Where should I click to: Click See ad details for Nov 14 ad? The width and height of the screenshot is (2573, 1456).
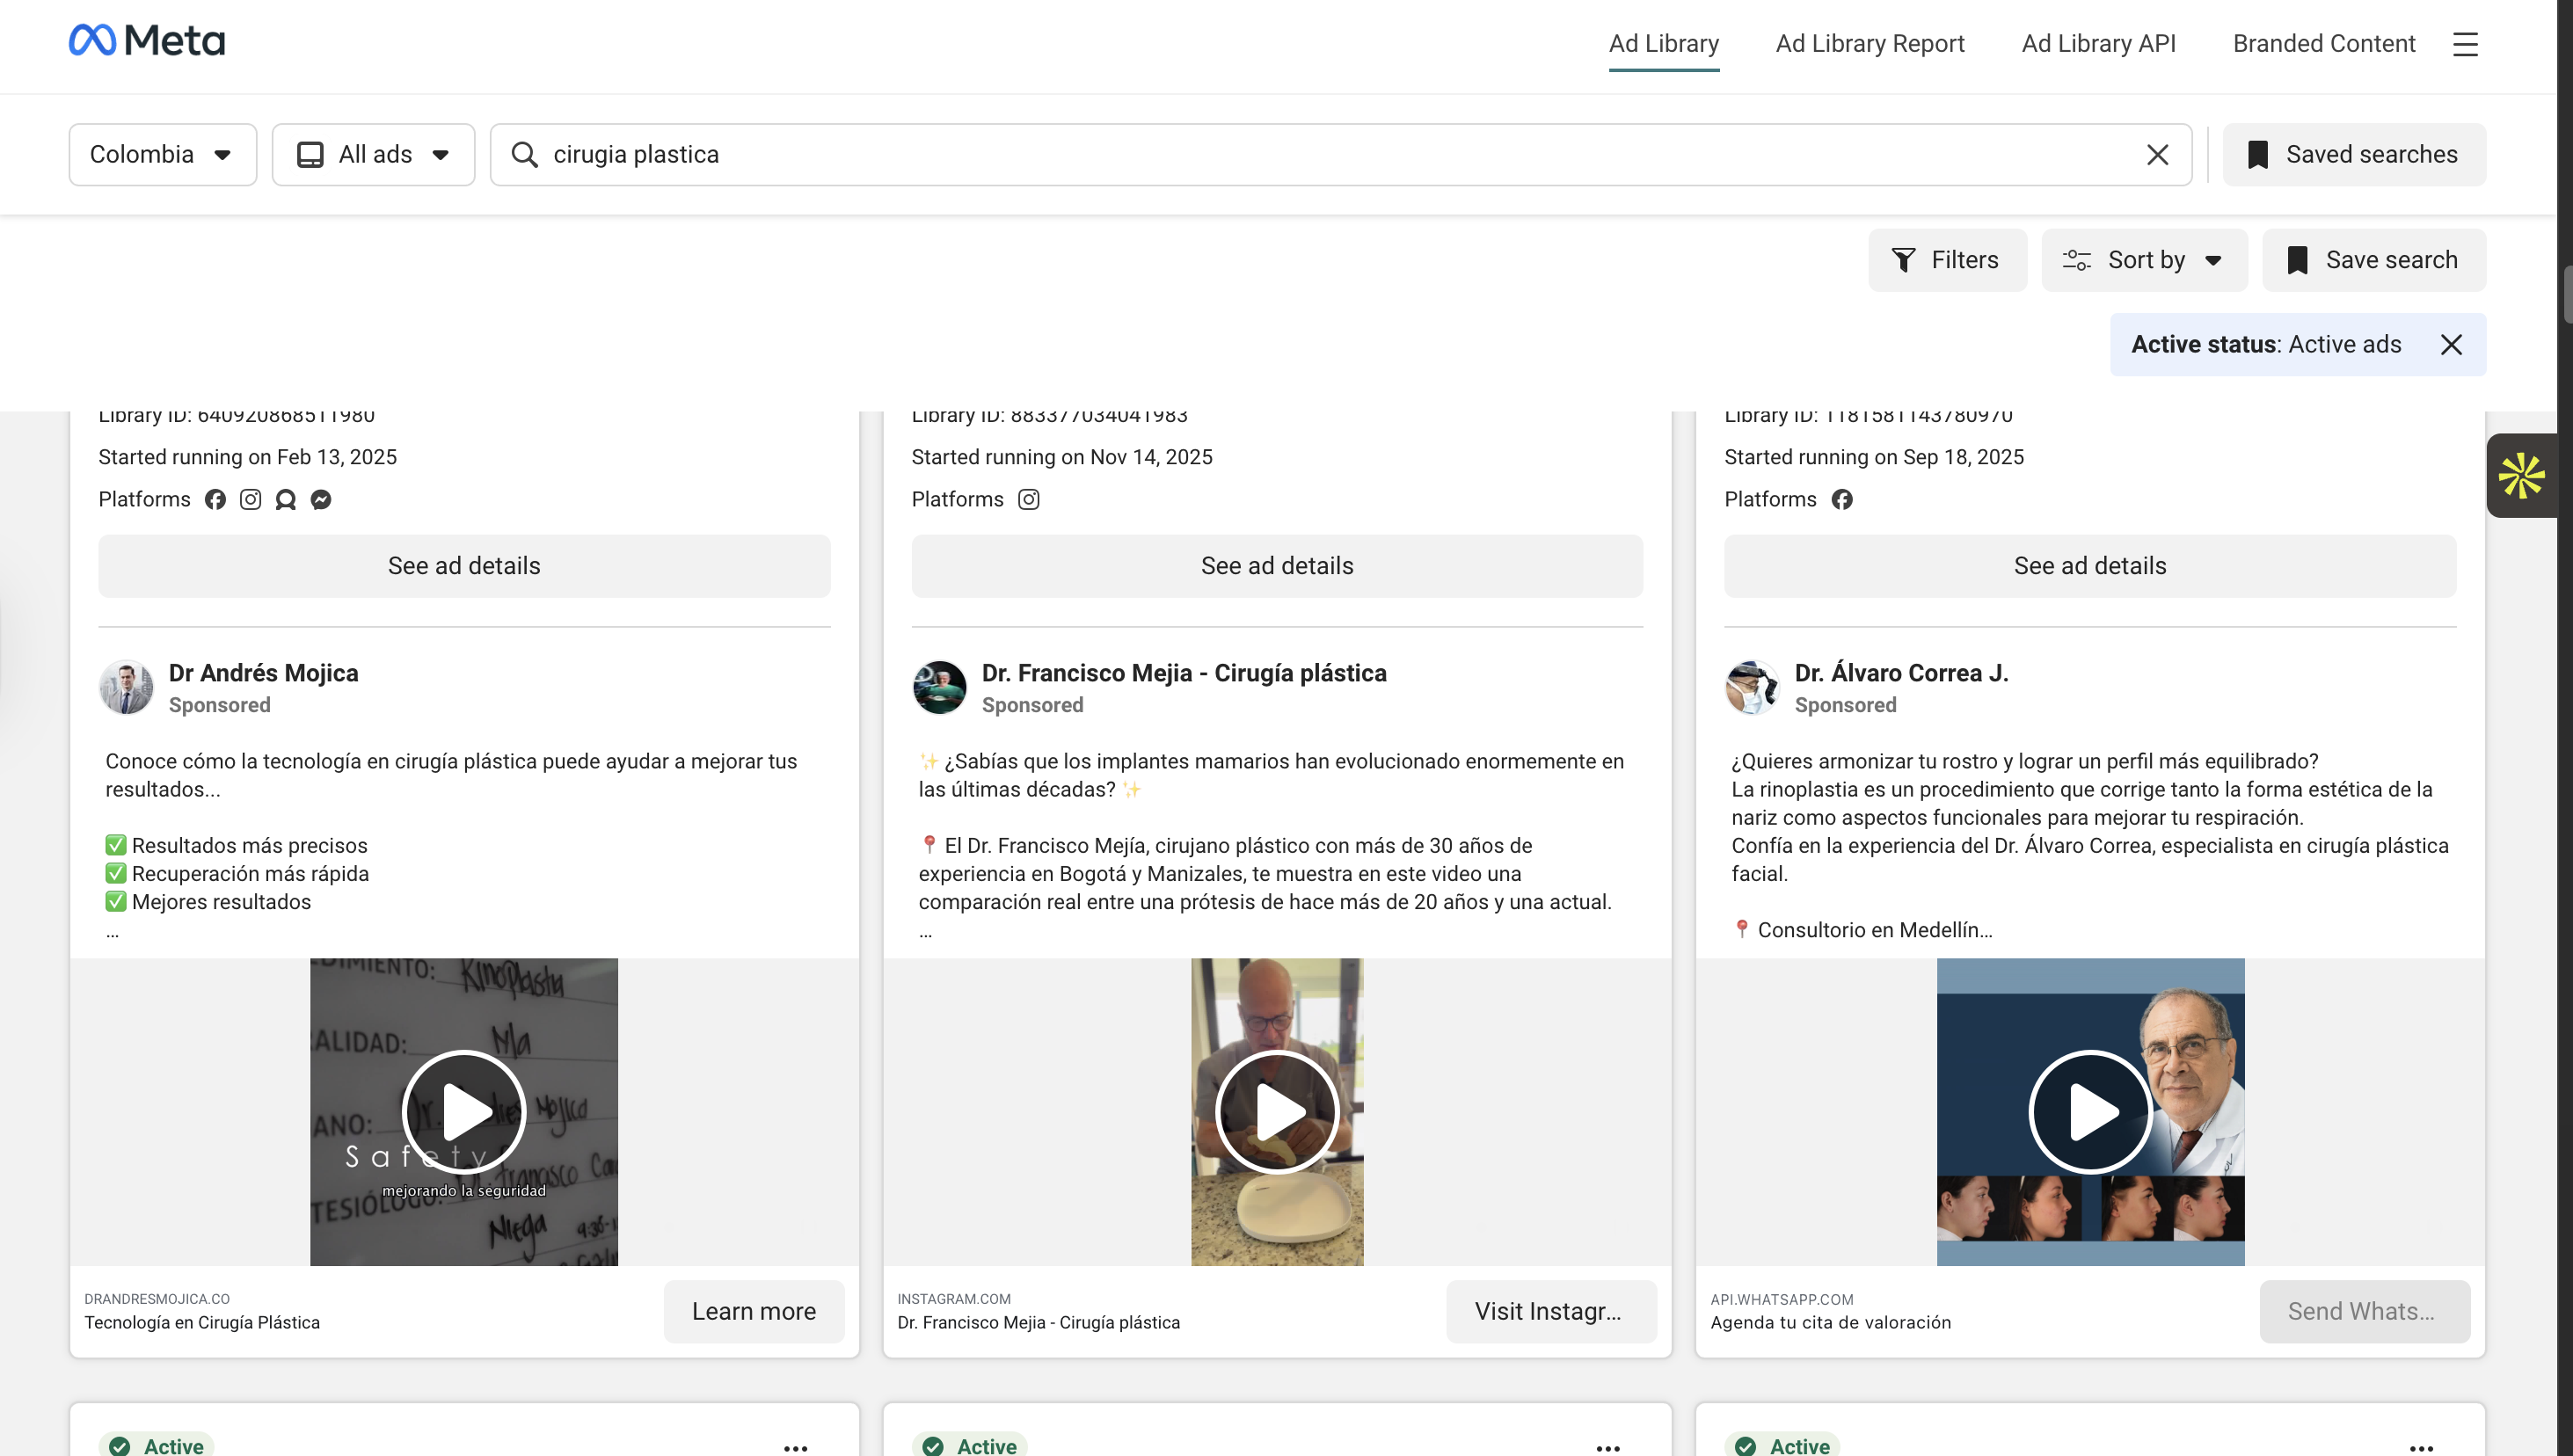pyautogui.click(x=1276, y=566)
